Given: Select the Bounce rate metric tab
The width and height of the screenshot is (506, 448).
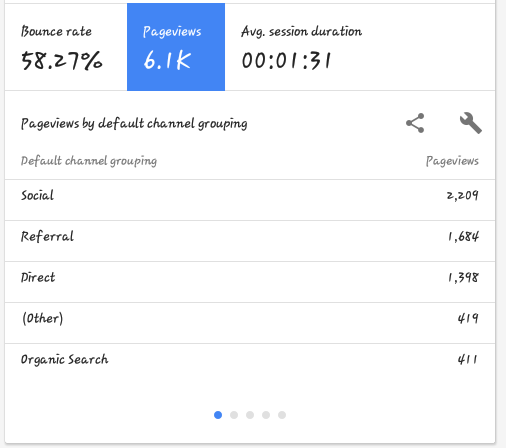Looking at the screenshot, I should [x=66, y=47].
